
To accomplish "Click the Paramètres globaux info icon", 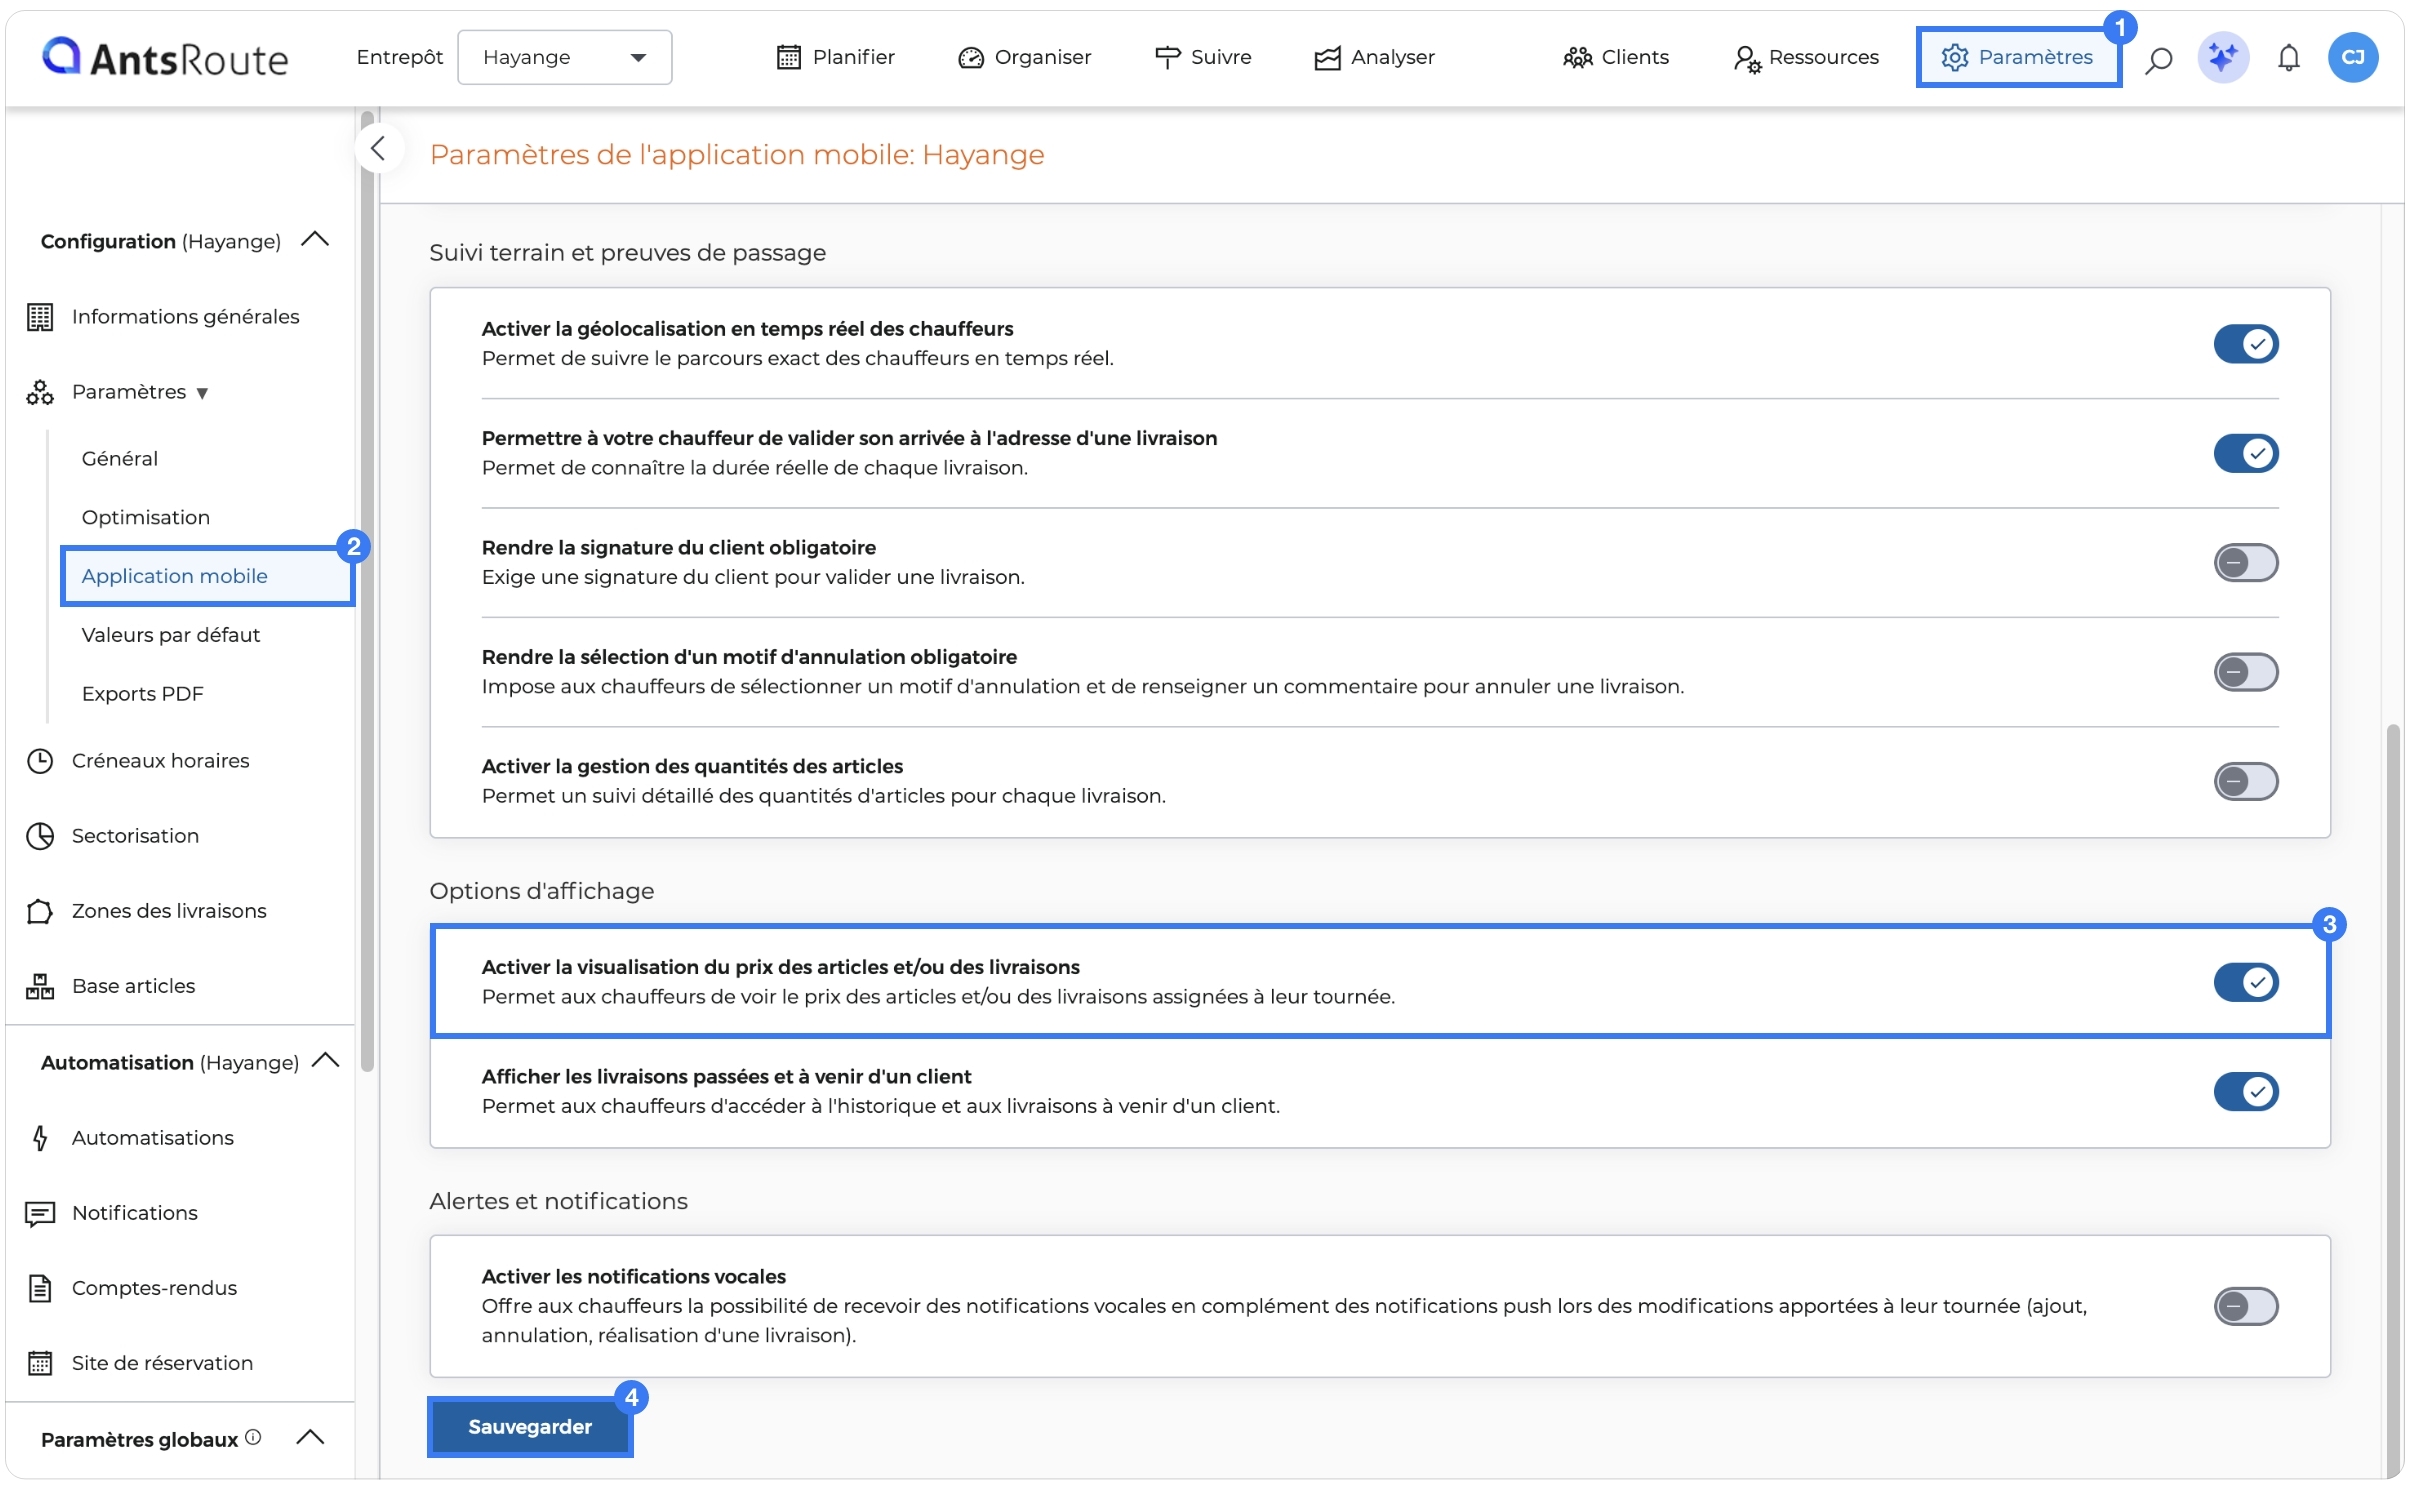I will coord(253,1437).
